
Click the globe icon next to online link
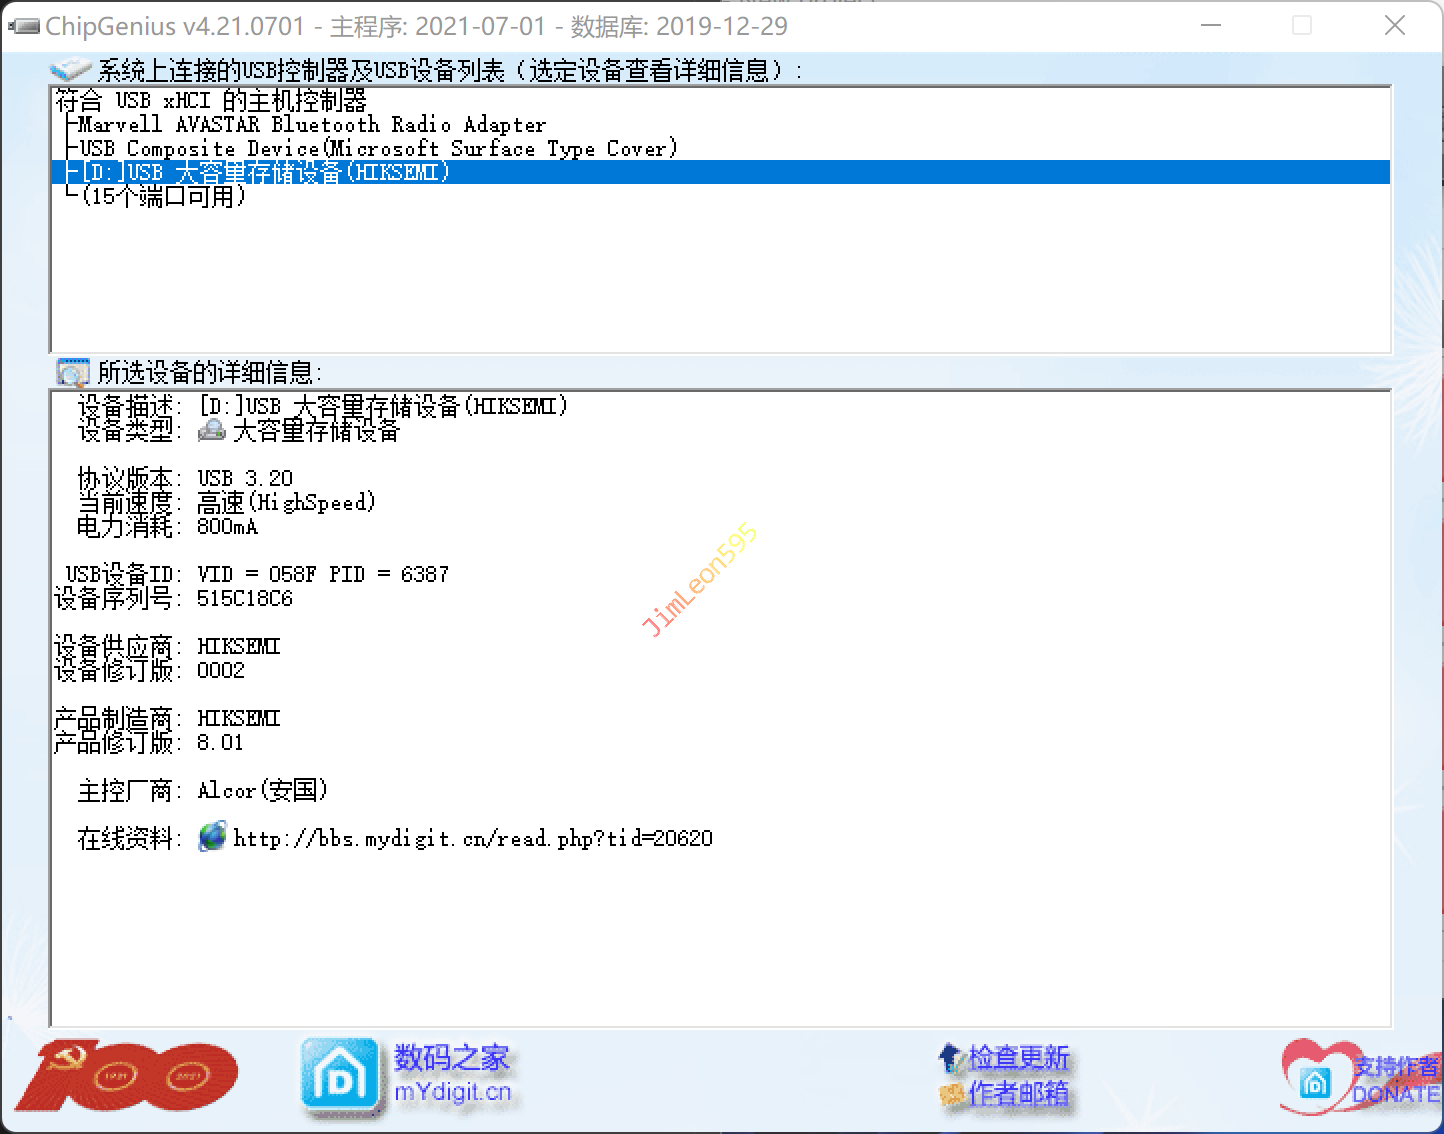tap(213, 837)
